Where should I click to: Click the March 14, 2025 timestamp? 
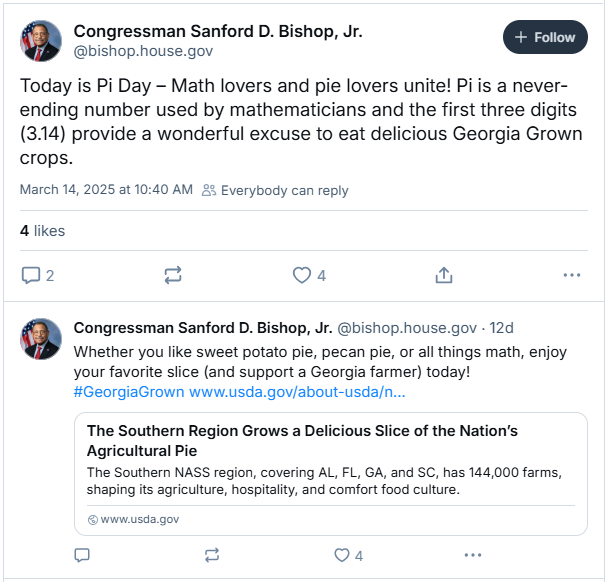[106, 190]
